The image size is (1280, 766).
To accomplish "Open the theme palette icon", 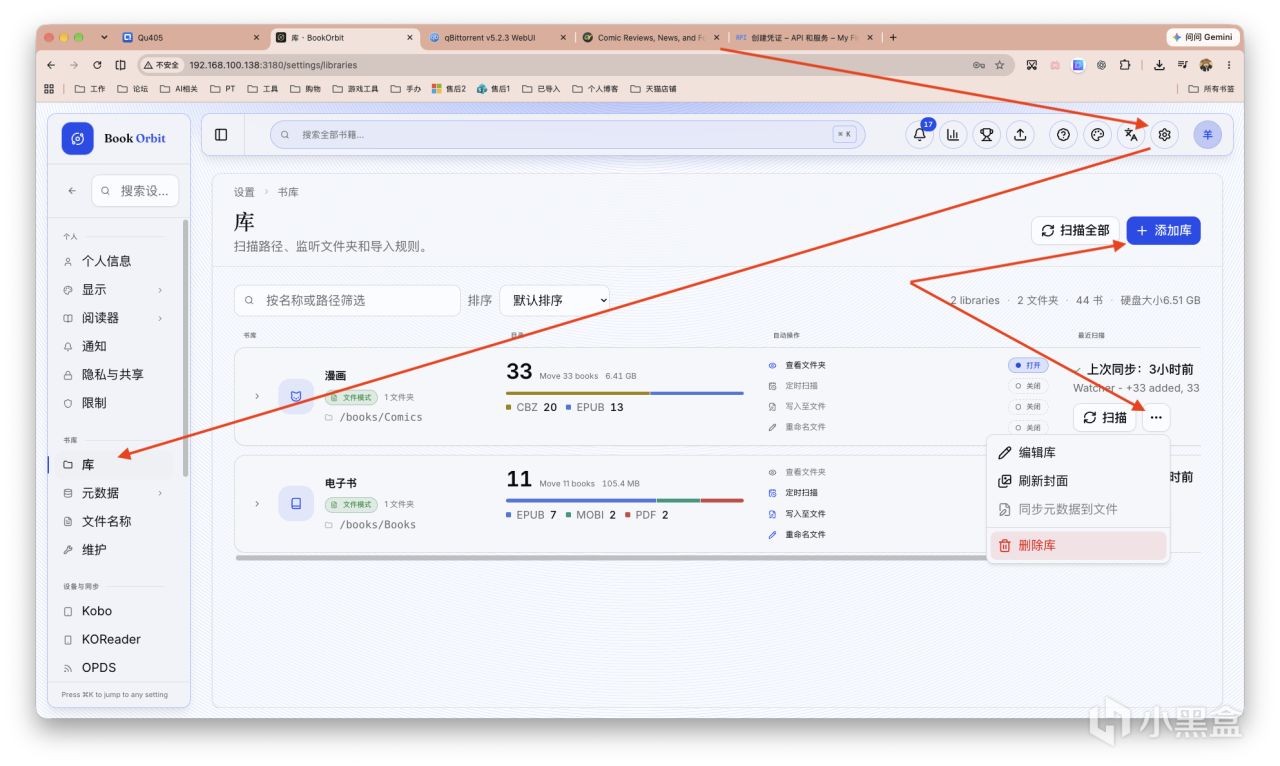I will pos(1097,135).
